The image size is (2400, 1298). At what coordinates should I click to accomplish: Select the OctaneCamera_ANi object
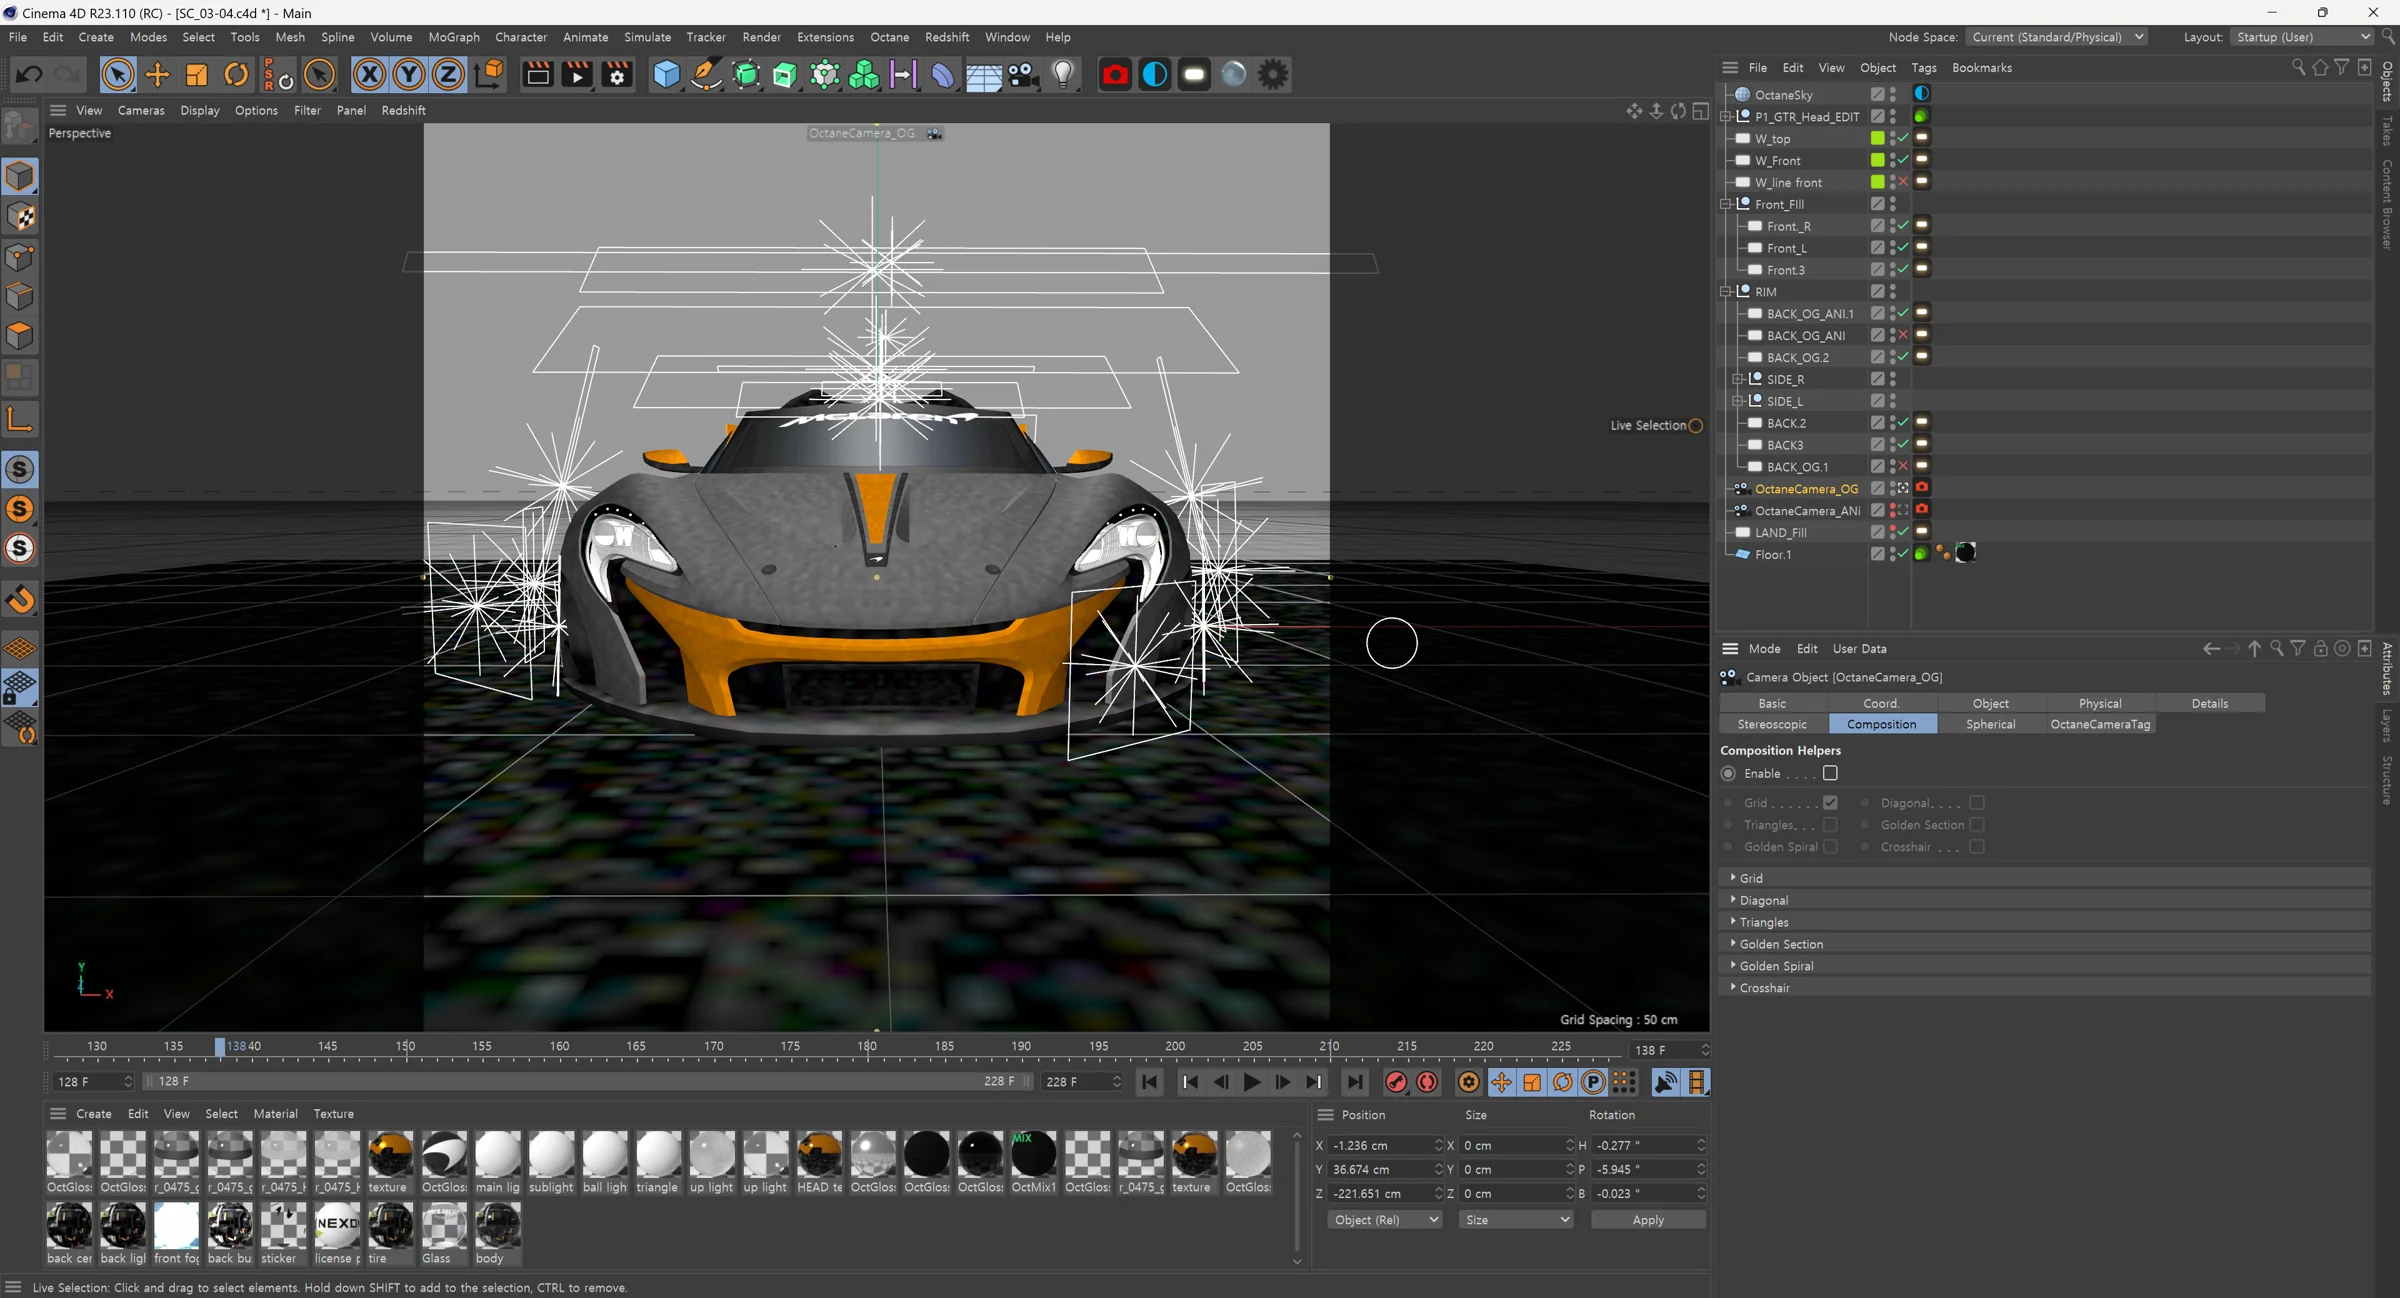(1807, 511)
